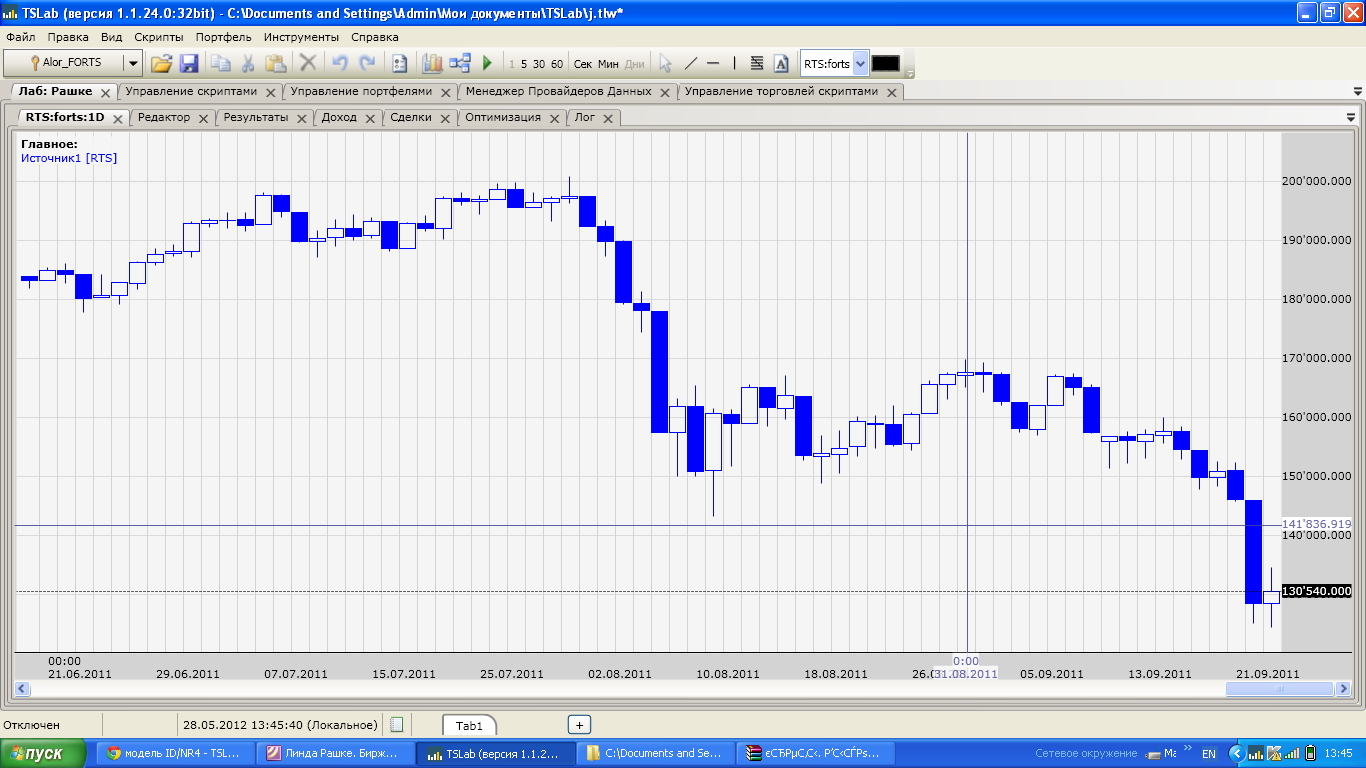1366x768 pixels.
Task: Open the Файл menu
Action: point(21,37)
